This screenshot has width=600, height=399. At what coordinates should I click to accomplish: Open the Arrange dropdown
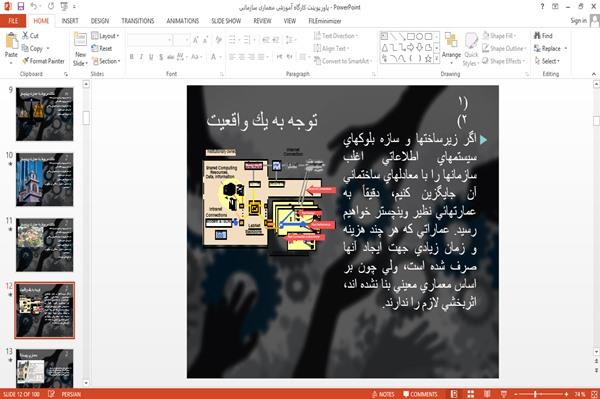pyautogui.click(x=451, y=47)
